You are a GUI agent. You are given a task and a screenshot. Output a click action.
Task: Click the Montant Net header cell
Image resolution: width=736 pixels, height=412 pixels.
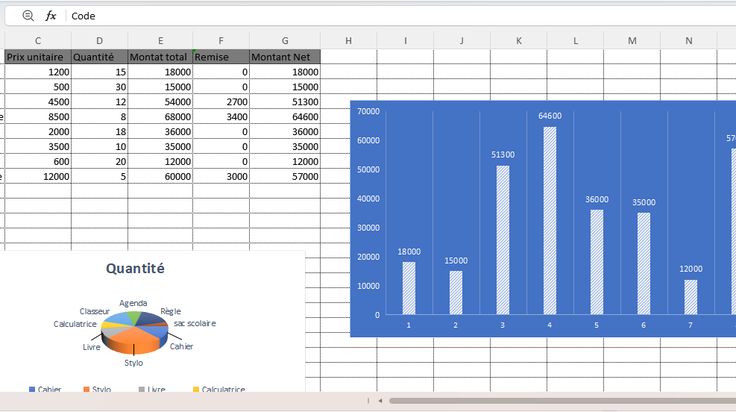pos(285,57)
